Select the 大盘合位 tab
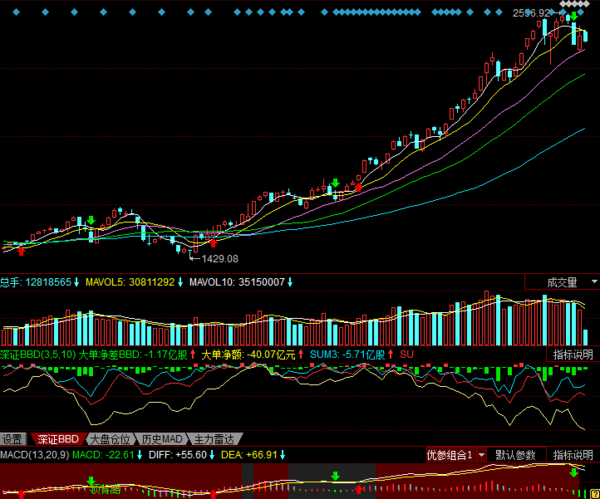This screenshot has height=499, width=600. pos(110,439)
